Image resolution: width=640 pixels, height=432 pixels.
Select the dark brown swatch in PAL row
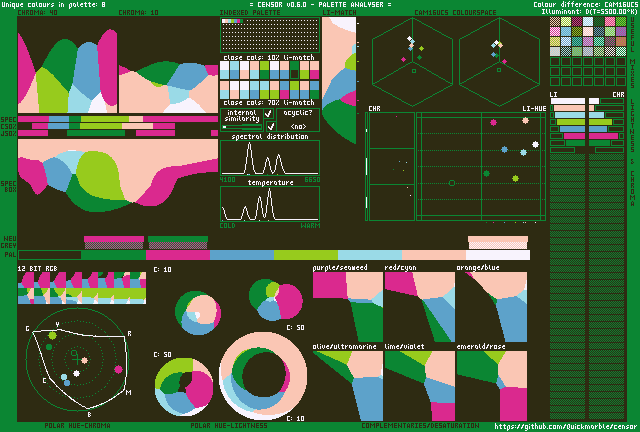point(50,255)
